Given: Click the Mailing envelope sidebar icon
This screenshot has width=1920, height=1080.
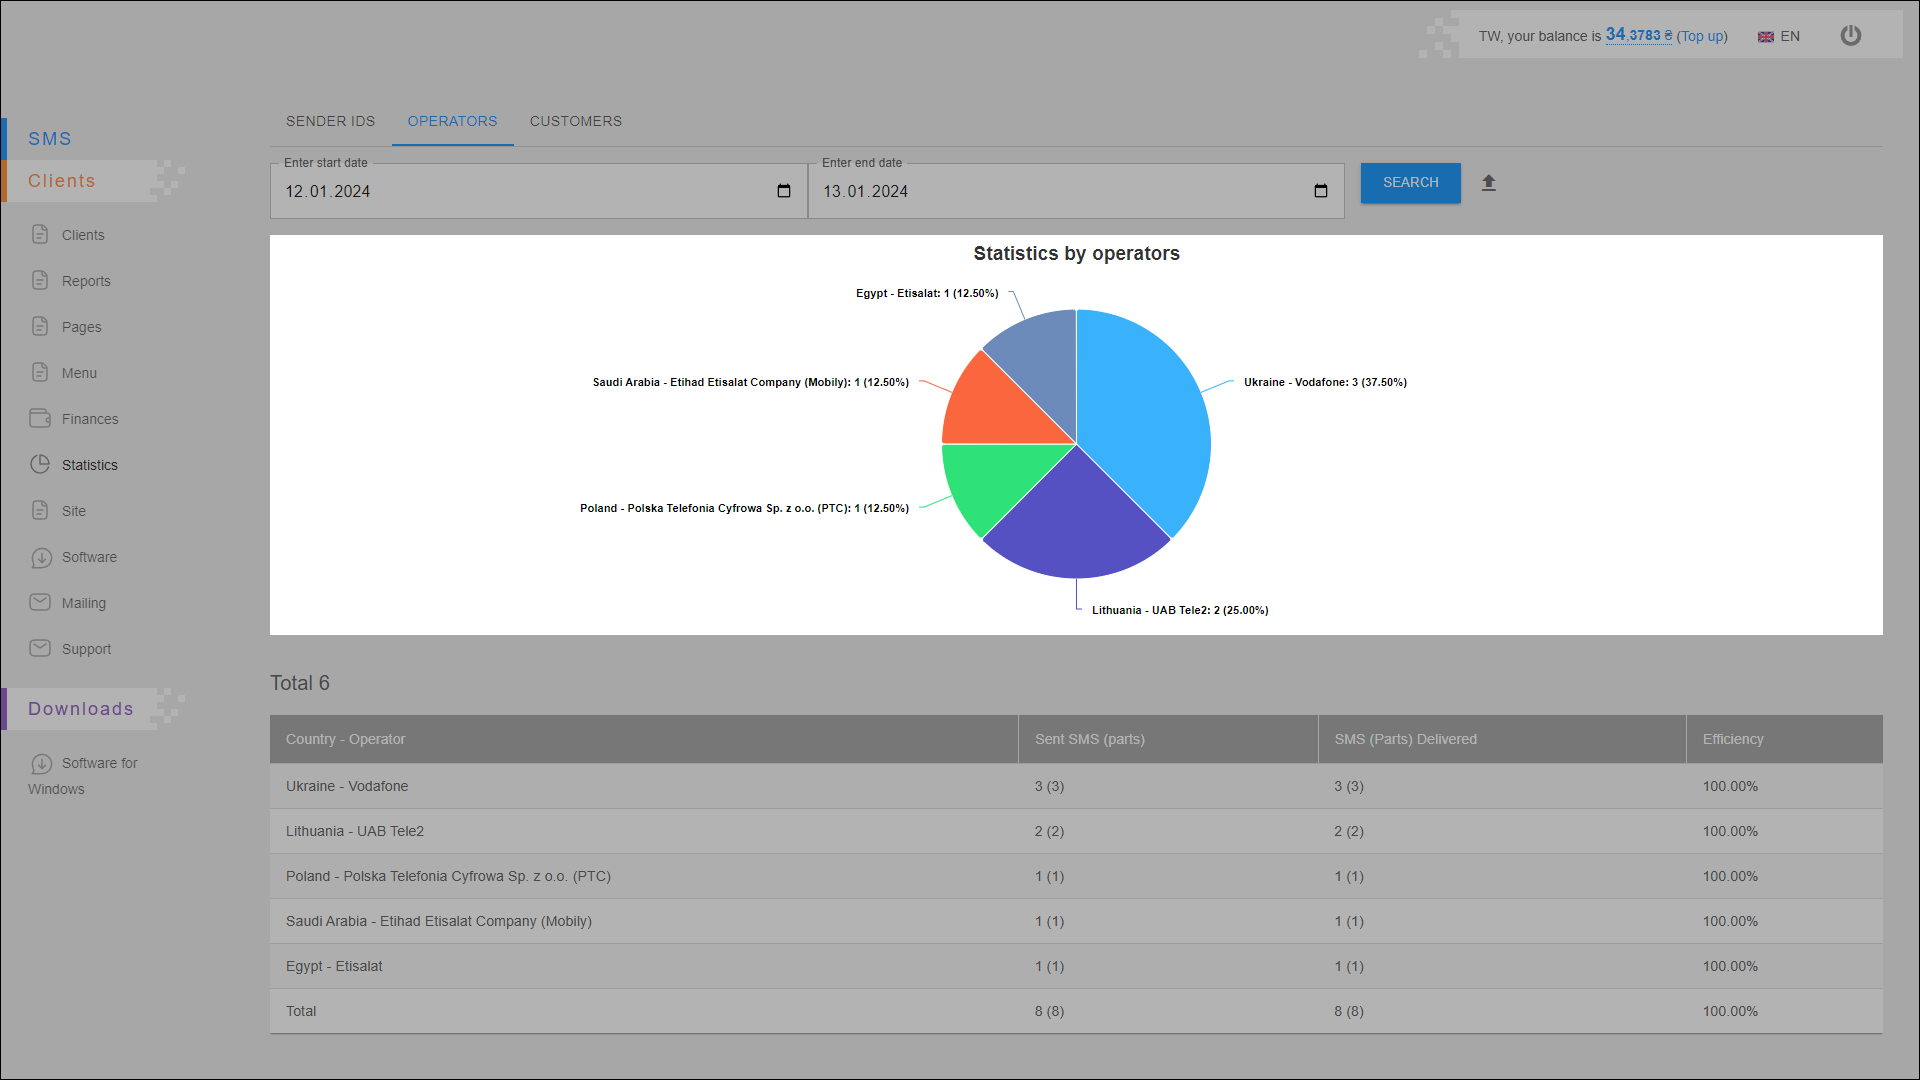Looking at the screenshot, I should click(40, 602).
